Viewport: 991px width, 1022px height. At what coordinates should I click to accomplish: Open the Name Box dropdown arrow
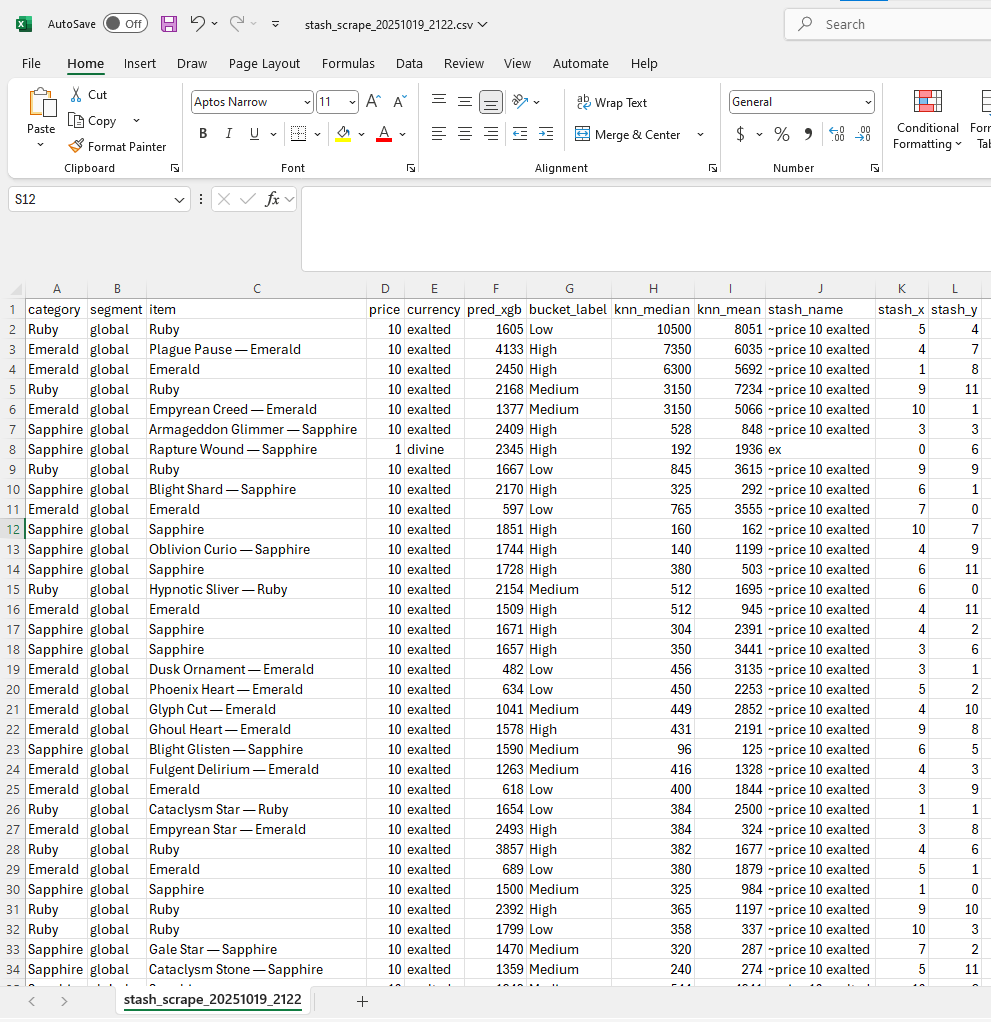pos(179,200)
